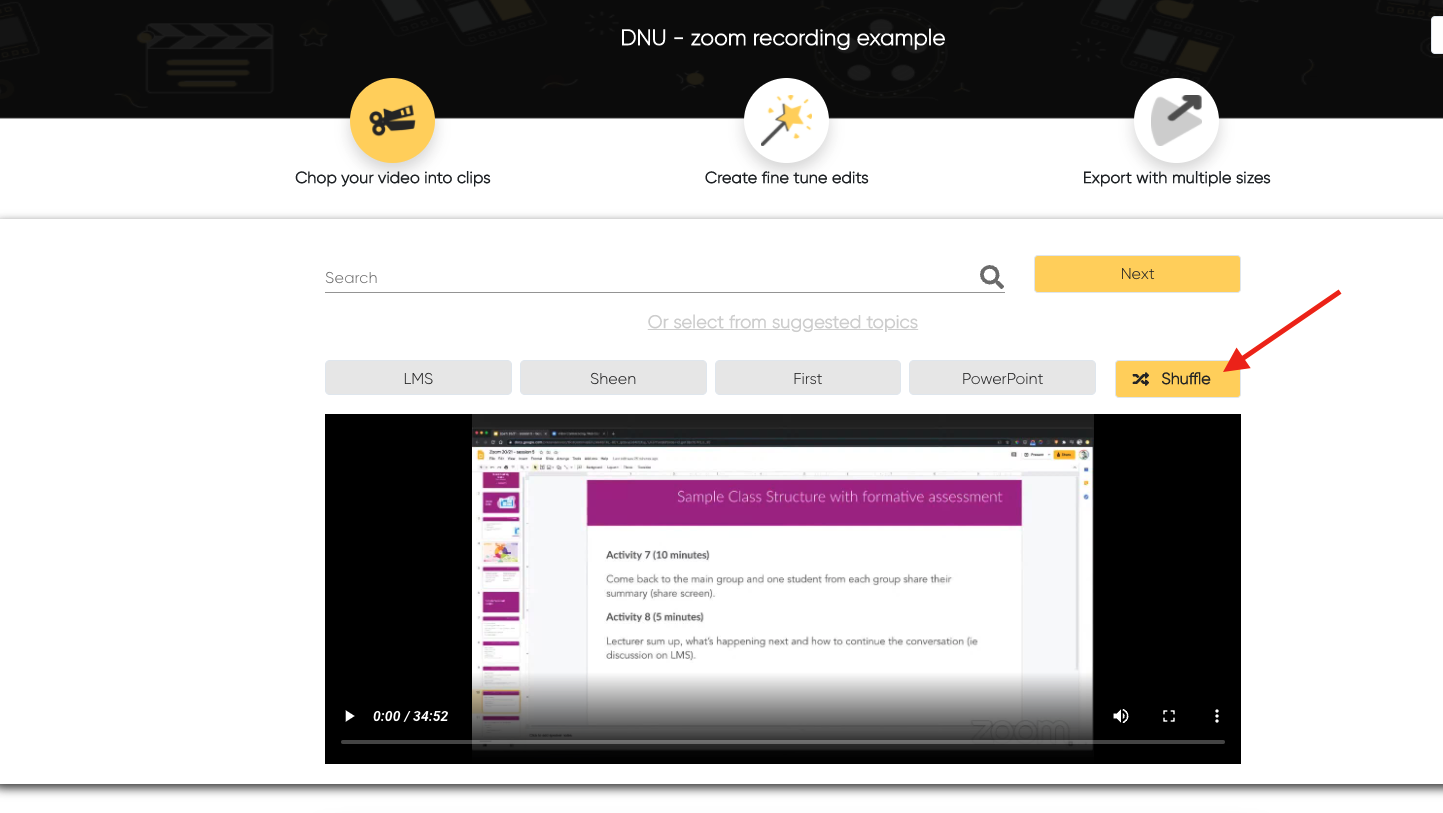Select the LMS suggested topic
The image size is (1443, 813).
418,379
